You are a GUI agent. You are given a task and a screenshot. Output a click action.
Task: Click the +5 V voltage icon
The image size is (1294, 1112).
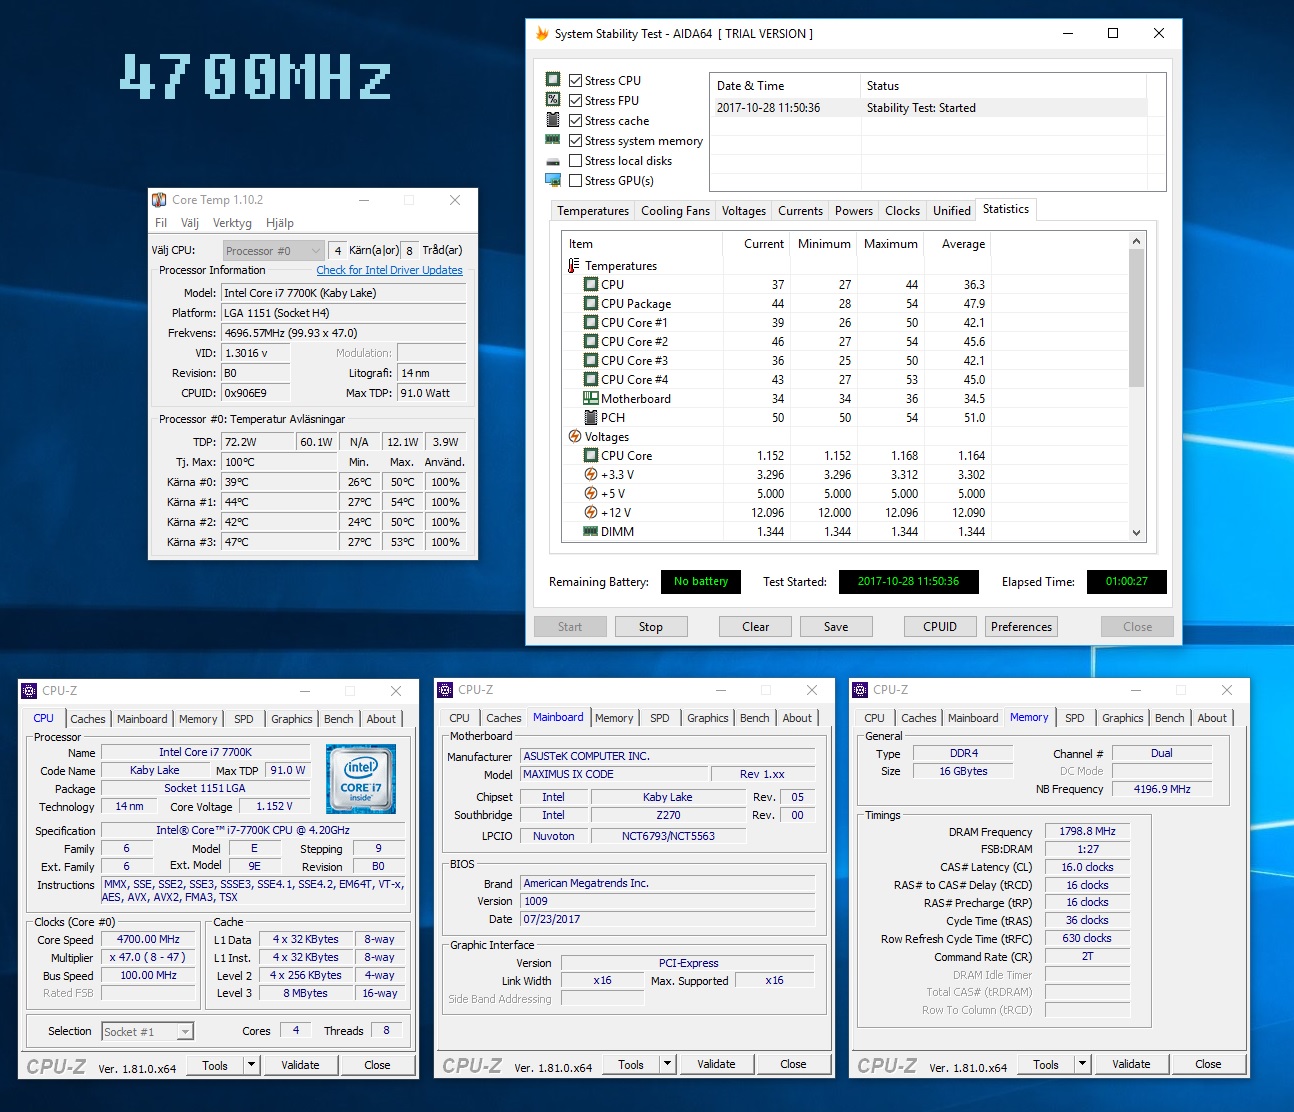coord(591,494)
